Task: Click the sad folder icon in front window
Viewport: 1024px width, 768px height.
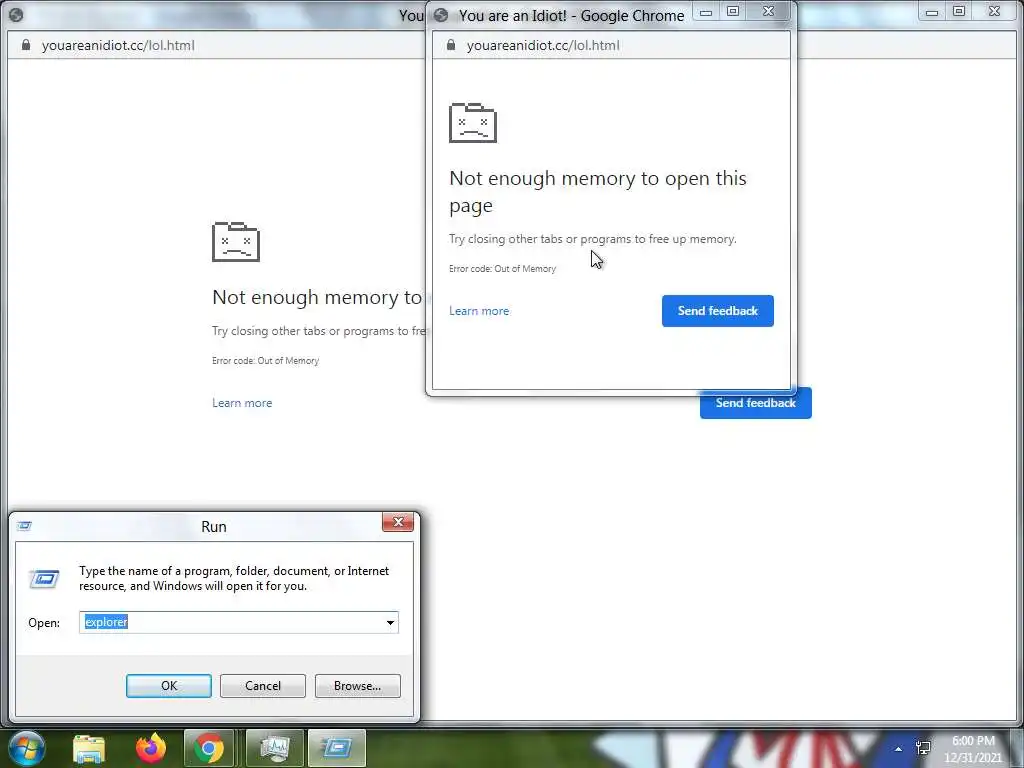Action: pyautogui.click(x=473, y=123)
